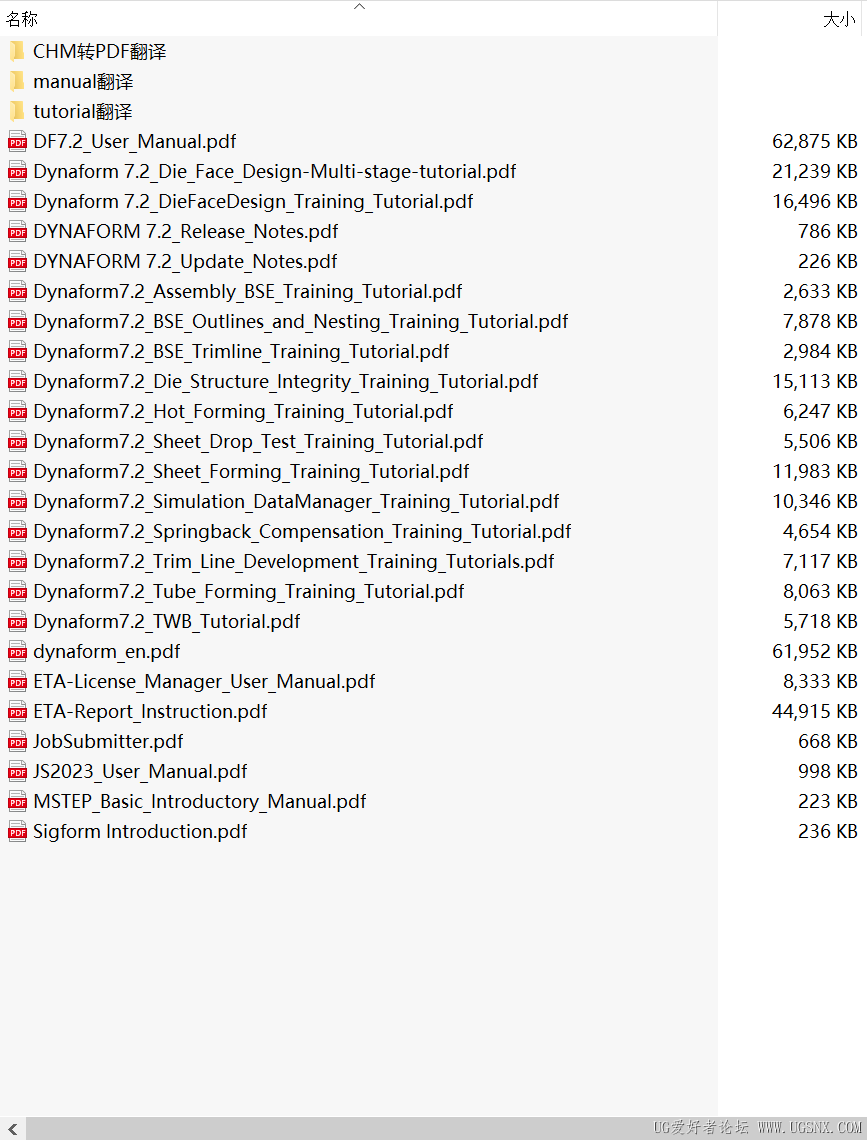This screenshot has width=867, height=1140.
Task: Click PDF icon of dynaform_en.pdf
Action: tap(17, 651)
